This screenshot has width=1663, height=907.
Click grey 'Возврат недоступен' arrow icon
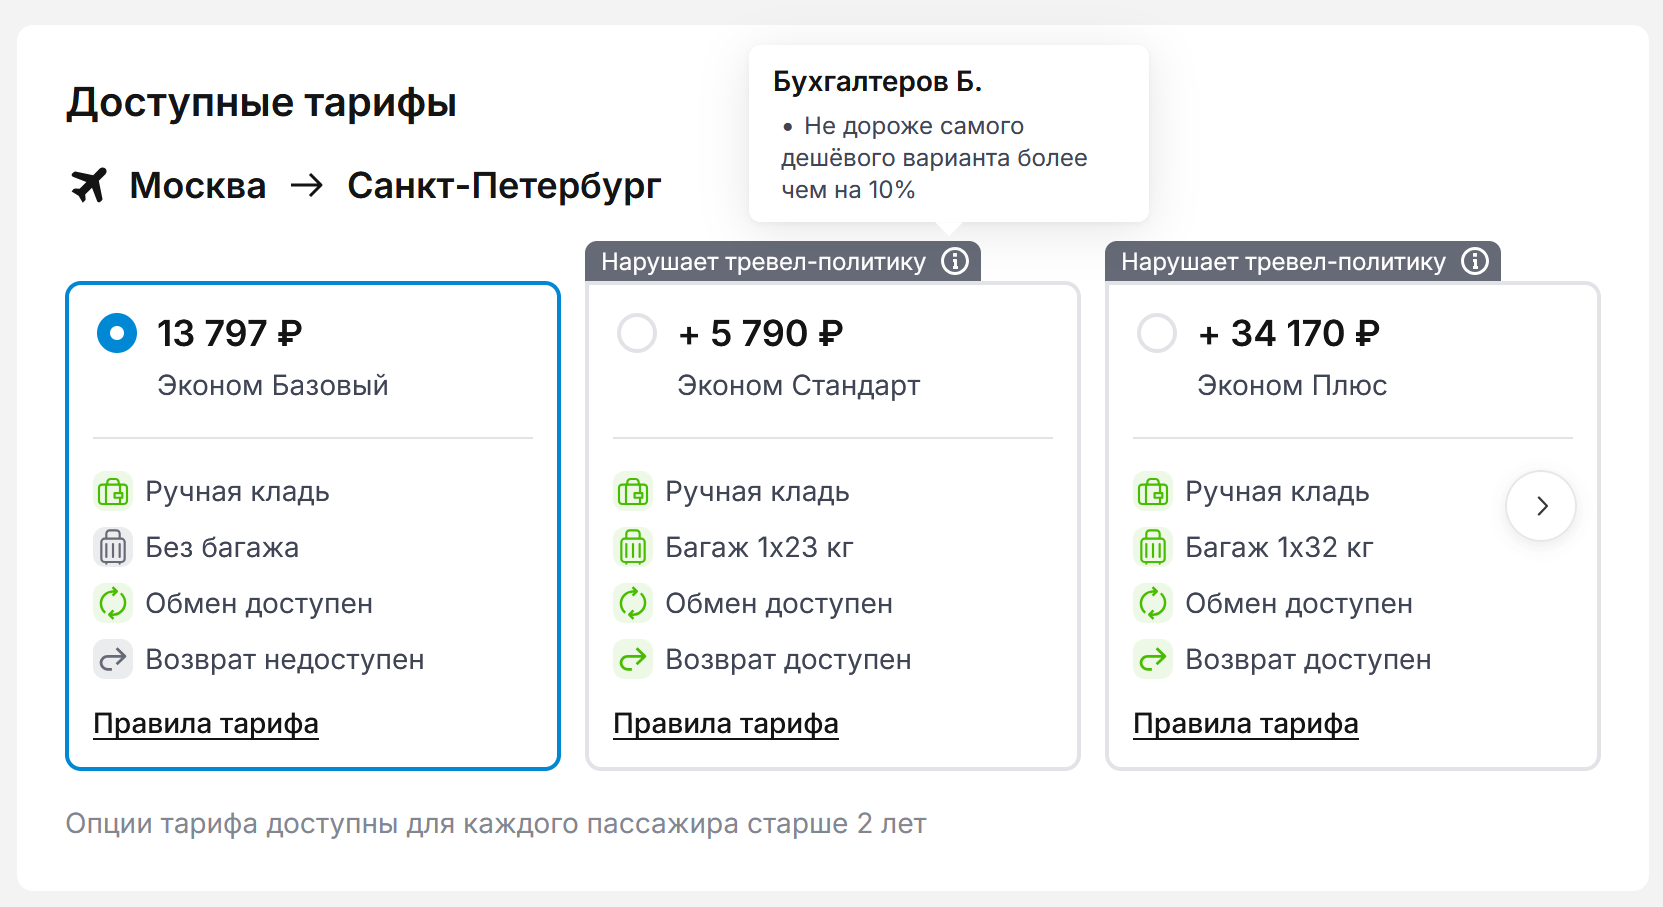[113, 659]
